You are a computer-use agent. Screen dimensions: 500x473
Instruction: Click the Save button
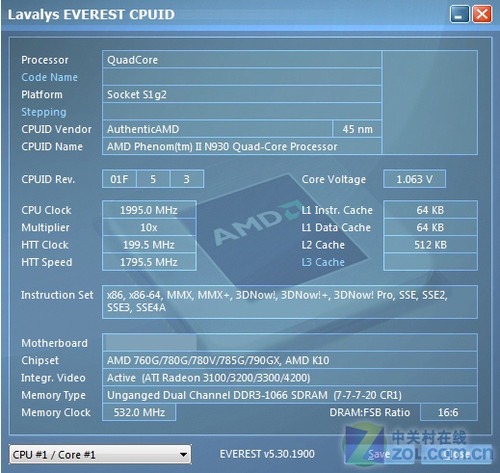[x=379, y=454]
